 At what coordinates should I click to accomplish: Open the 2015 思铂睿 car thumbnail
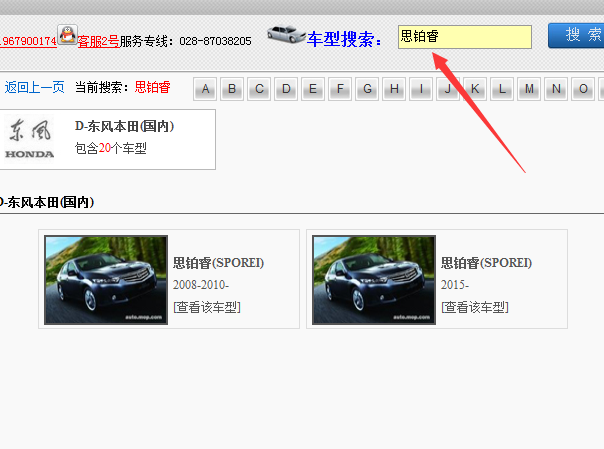pos(374,280)
